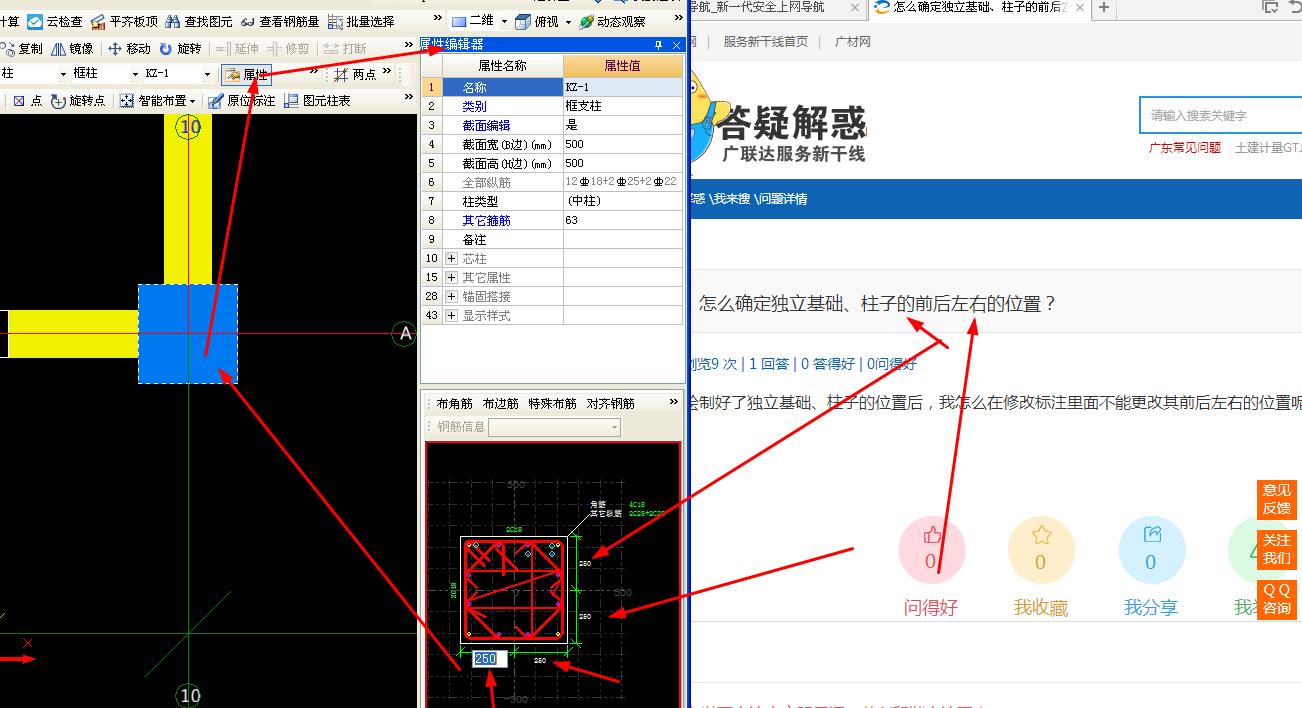This screenshot has width=1302, height=708.
Task: Click the 打断 break tool
Action: tap(345, 48)
